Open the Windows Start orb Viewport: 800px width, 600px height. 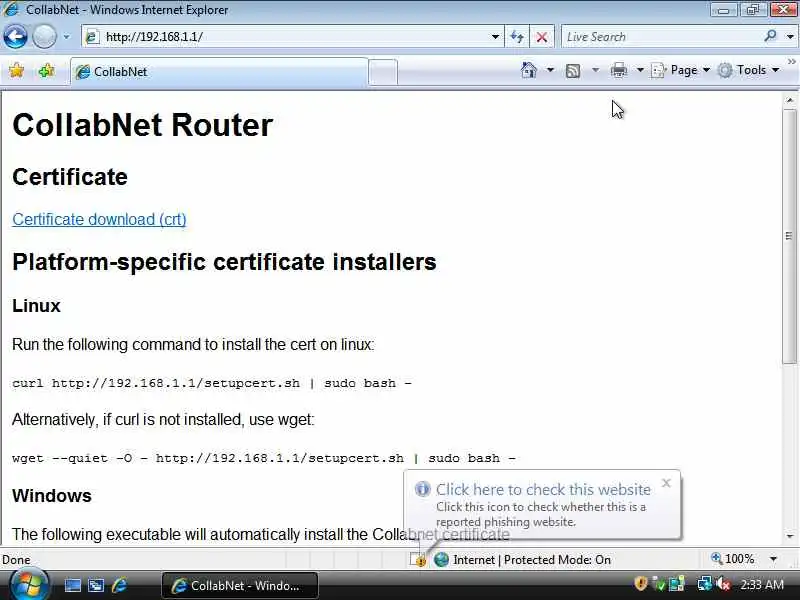(30, 585)
